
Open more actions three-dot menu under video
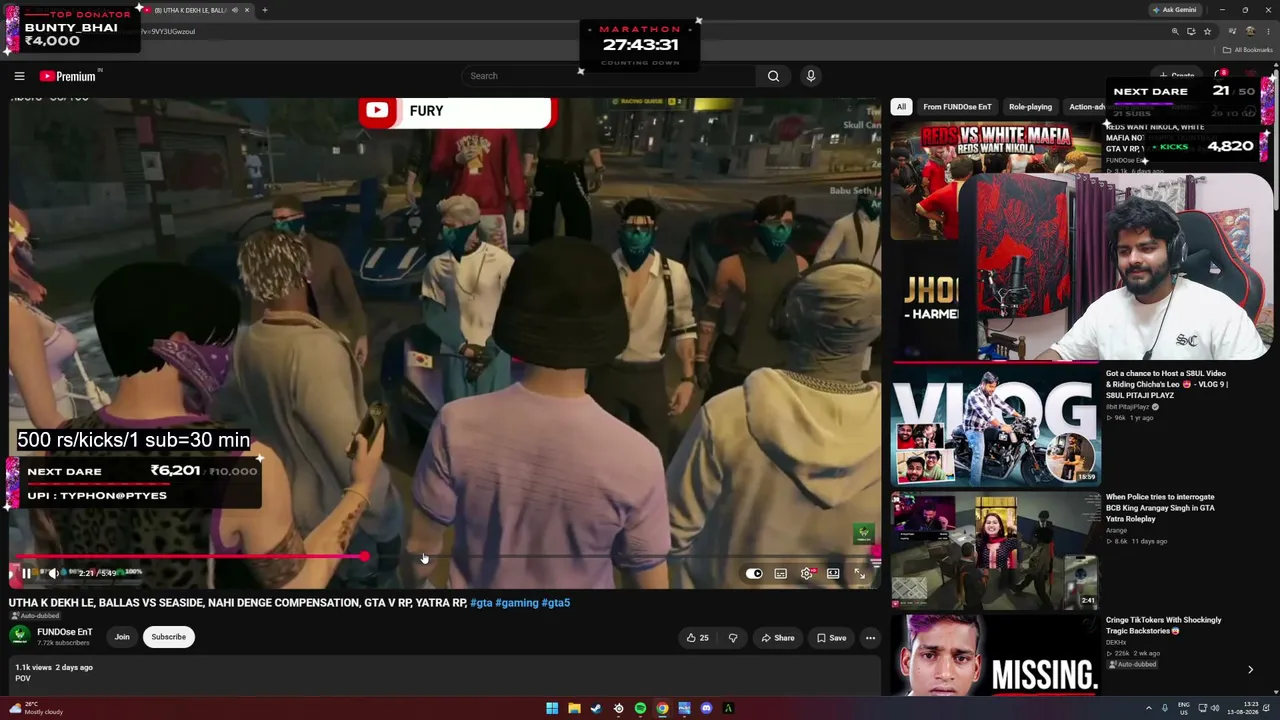(x=870, y=638)
